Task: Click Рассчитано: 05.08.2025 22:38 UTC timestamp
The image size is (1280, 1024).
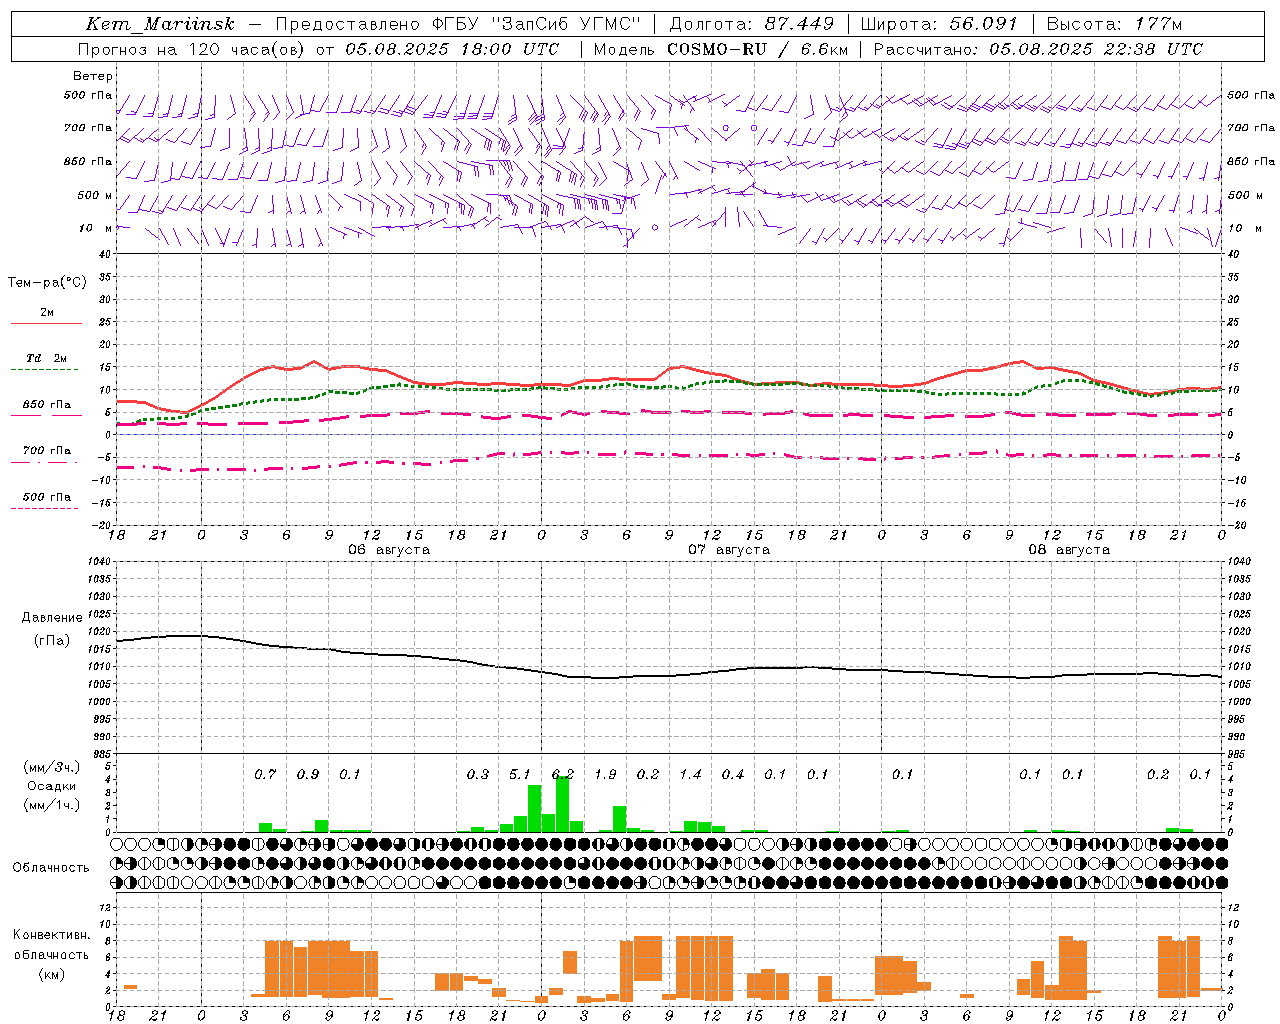Action: (x=1038, y=49)
